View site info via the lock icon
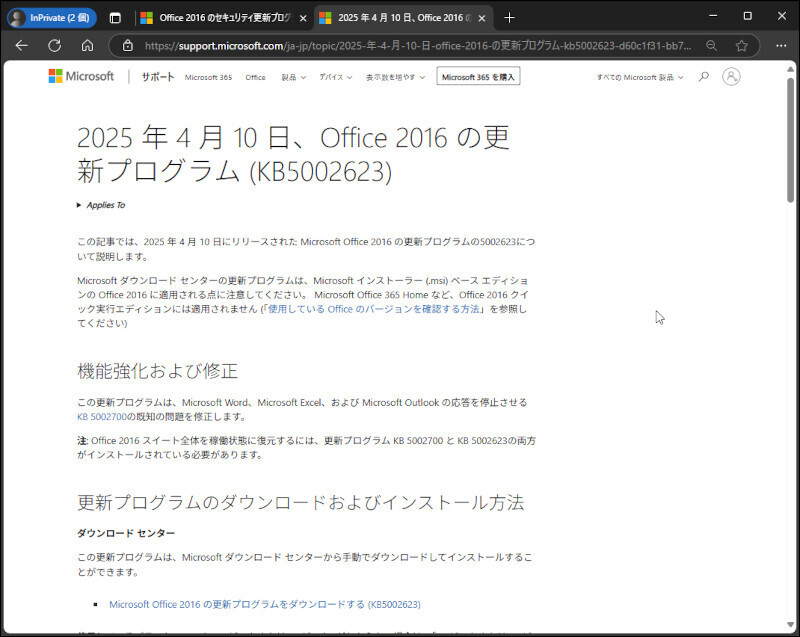 (128, 45)
